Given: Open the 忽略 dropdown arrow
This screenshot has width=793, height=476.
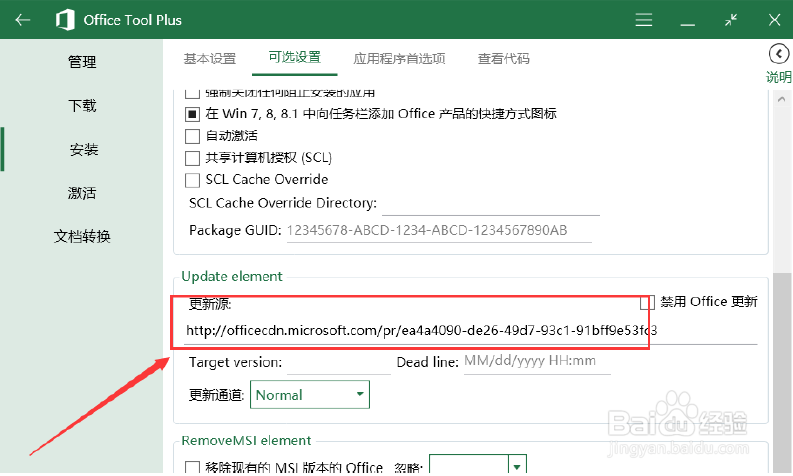Looking at the screenshot, I should pyautogui.click(x=517, y=466).
